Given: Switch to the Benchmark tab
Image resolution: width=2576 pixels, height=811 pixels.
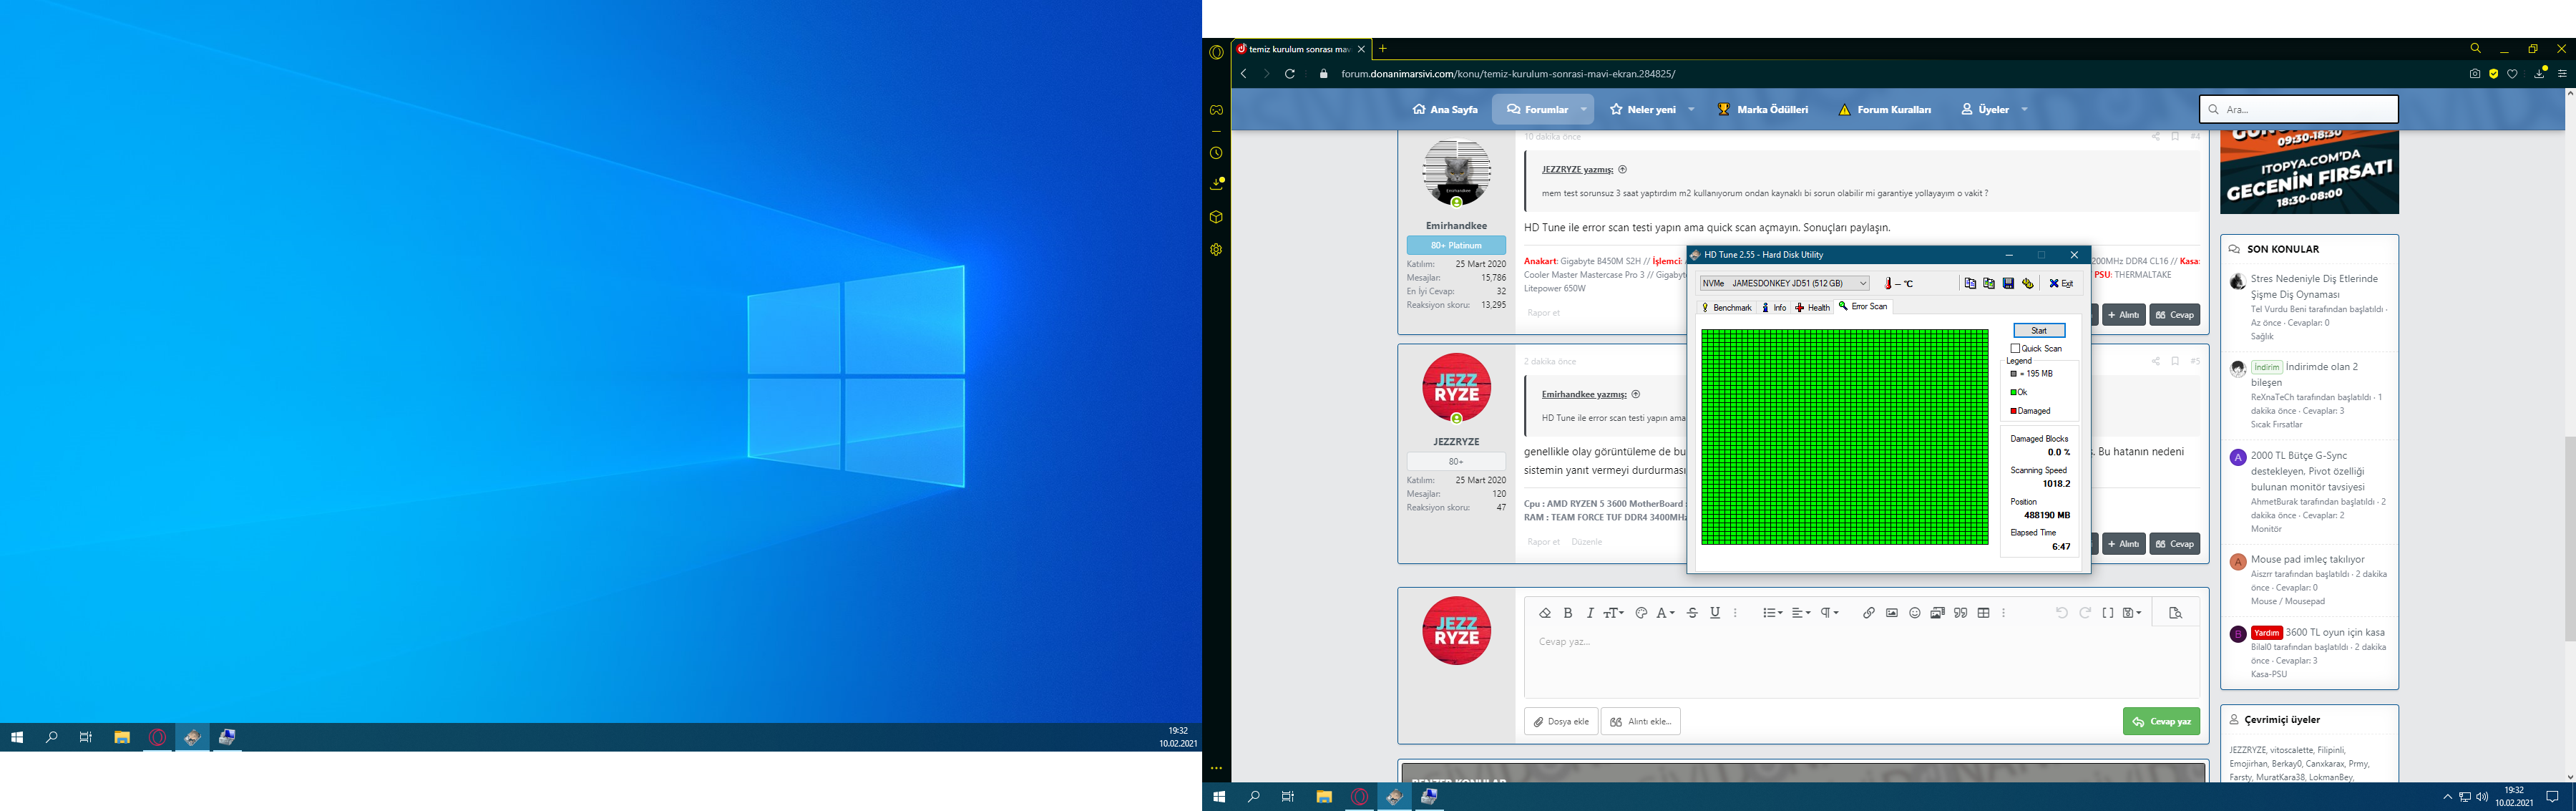Looking at the screenshot, I should pyautogui.click(x=1727, y=308).
